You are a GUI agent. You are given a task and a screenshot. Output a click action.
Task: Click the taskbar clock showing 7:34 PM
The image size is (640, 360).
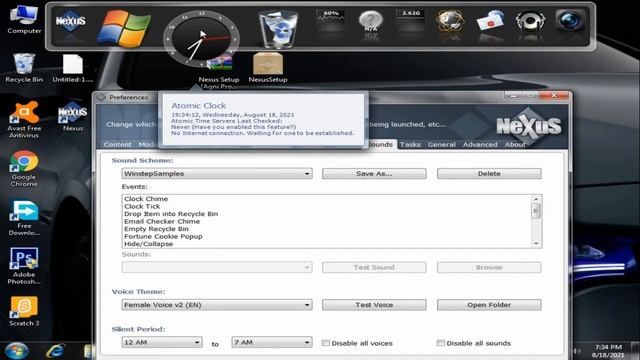tap(608, 351)
